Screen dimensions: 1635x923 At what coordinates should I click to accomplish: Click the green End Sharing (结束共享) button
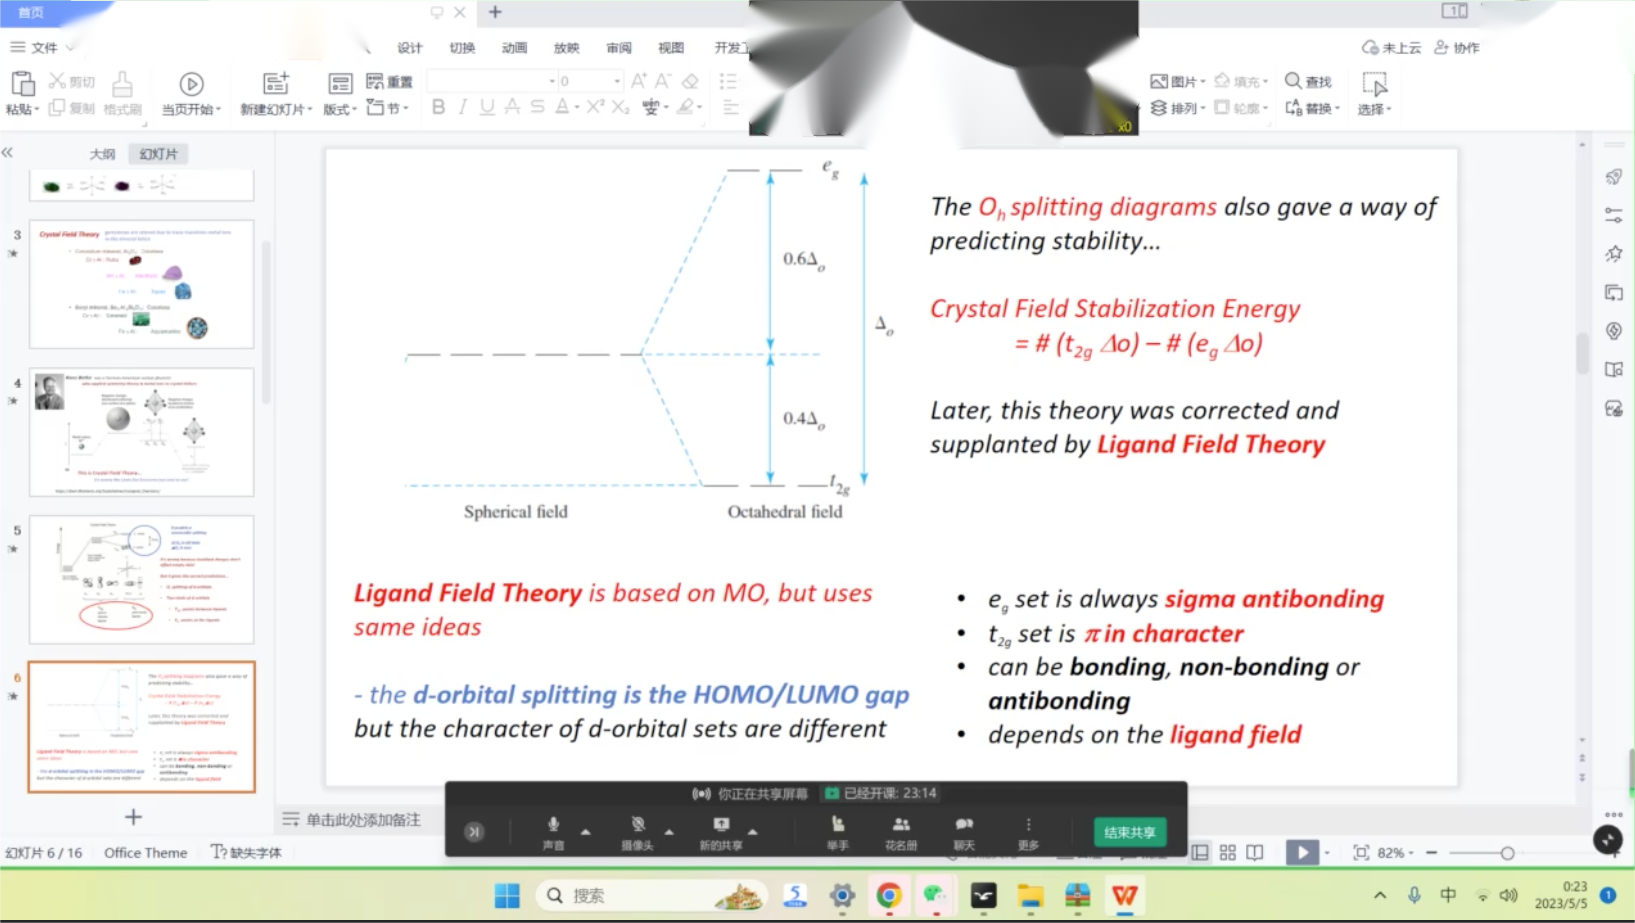(x=1129, y=832)
